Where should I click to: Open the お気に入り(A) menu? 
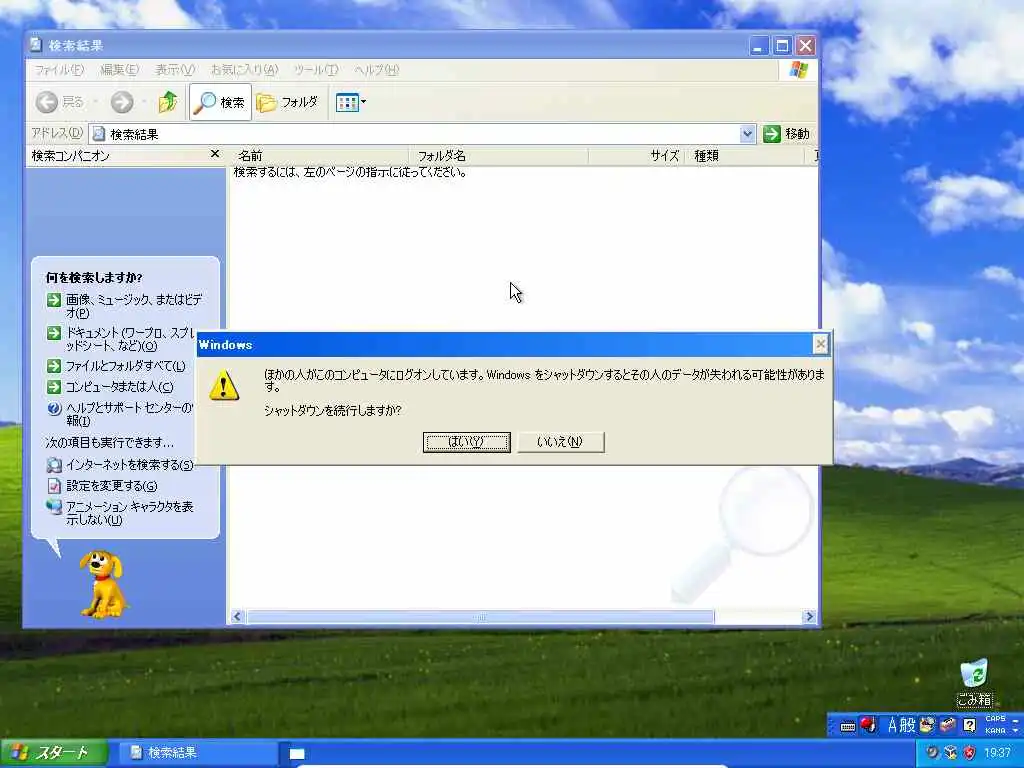pos(244,70)
